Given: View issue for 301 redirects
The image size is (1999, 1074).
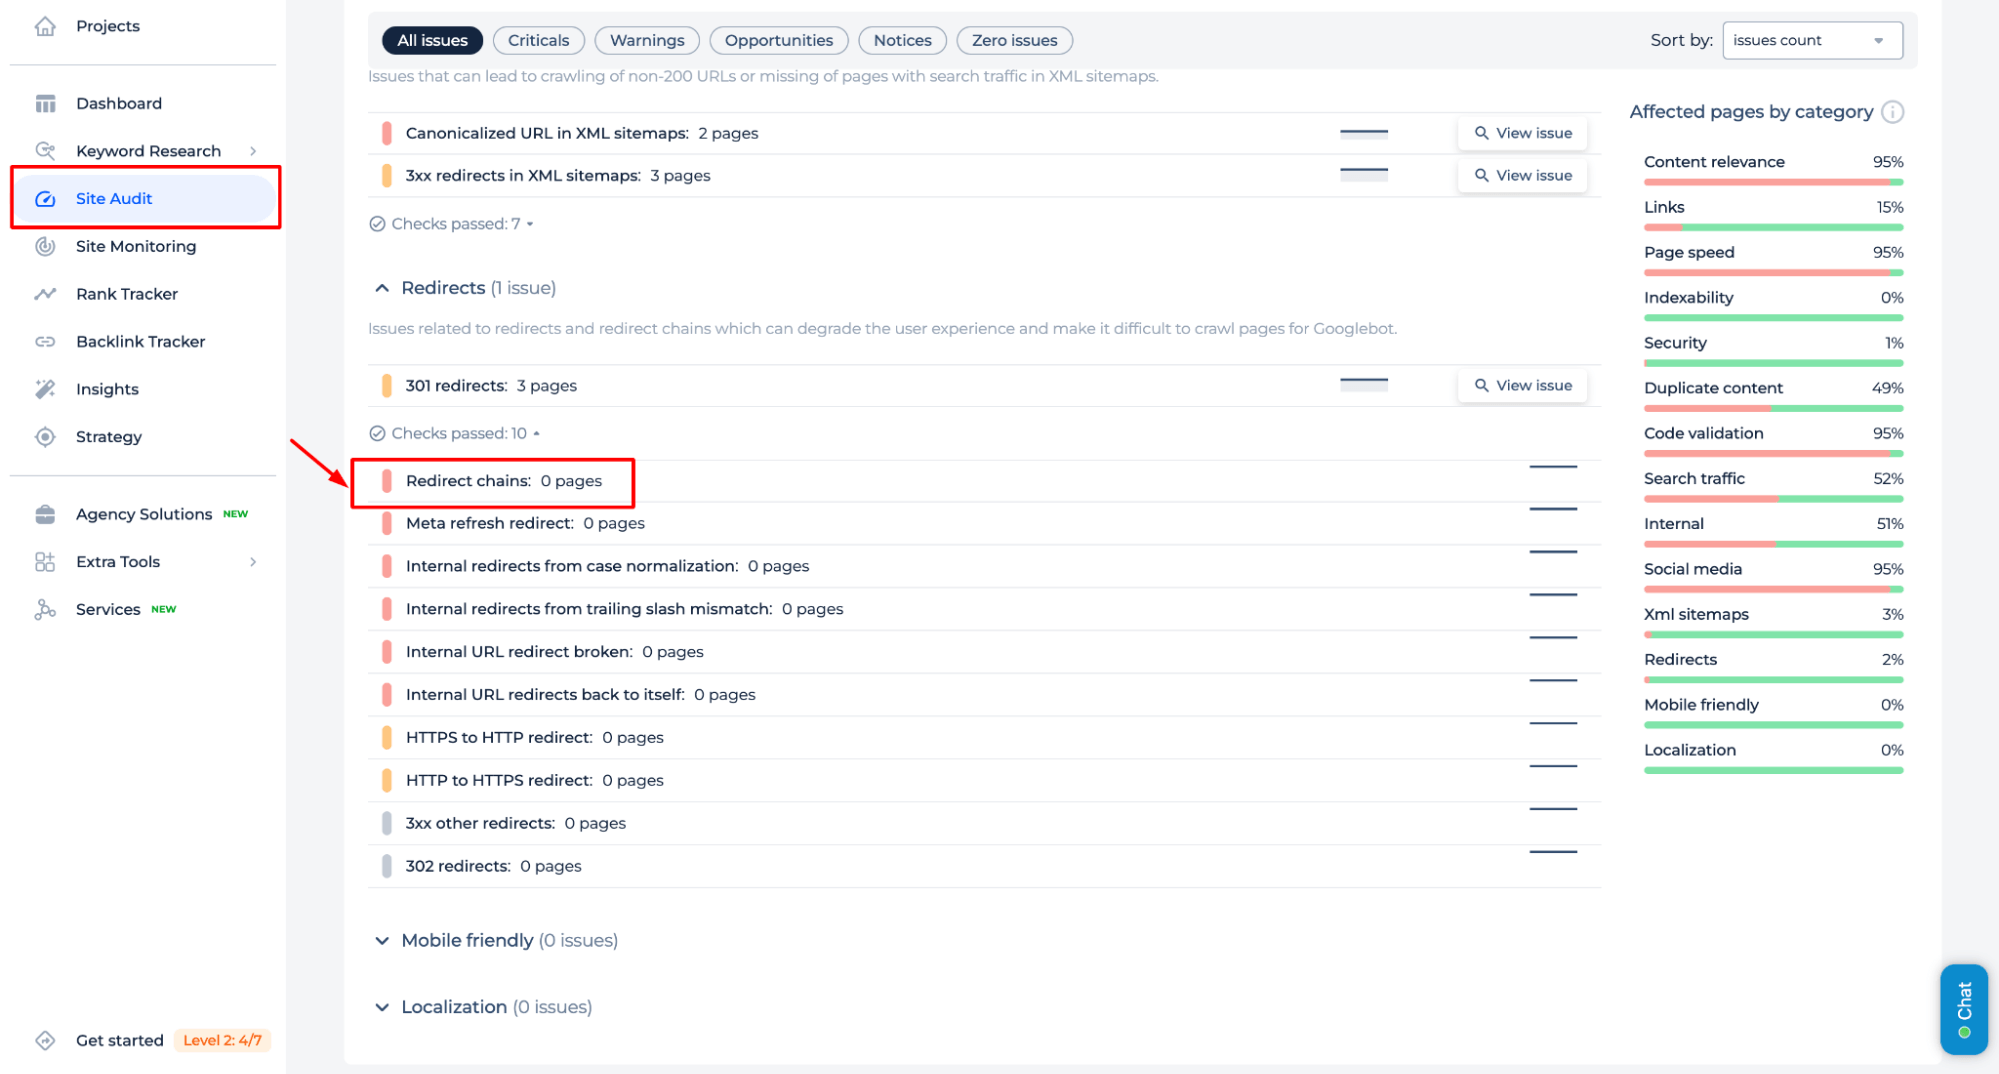Looking at the screenshot, I should (1522, 385).
